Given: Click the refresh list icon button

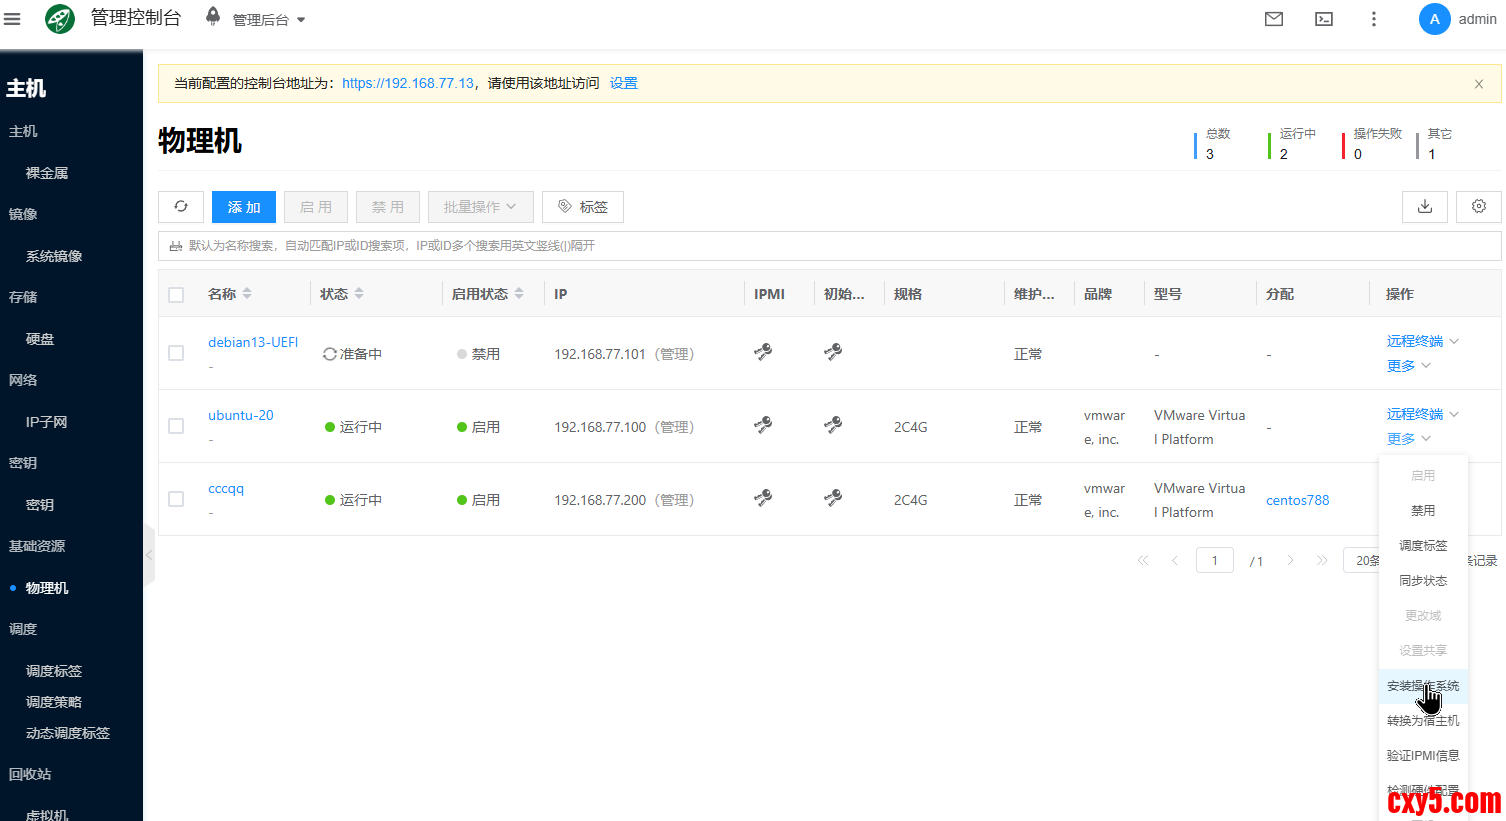Looking at the screenshot, I should click(181, 207).
